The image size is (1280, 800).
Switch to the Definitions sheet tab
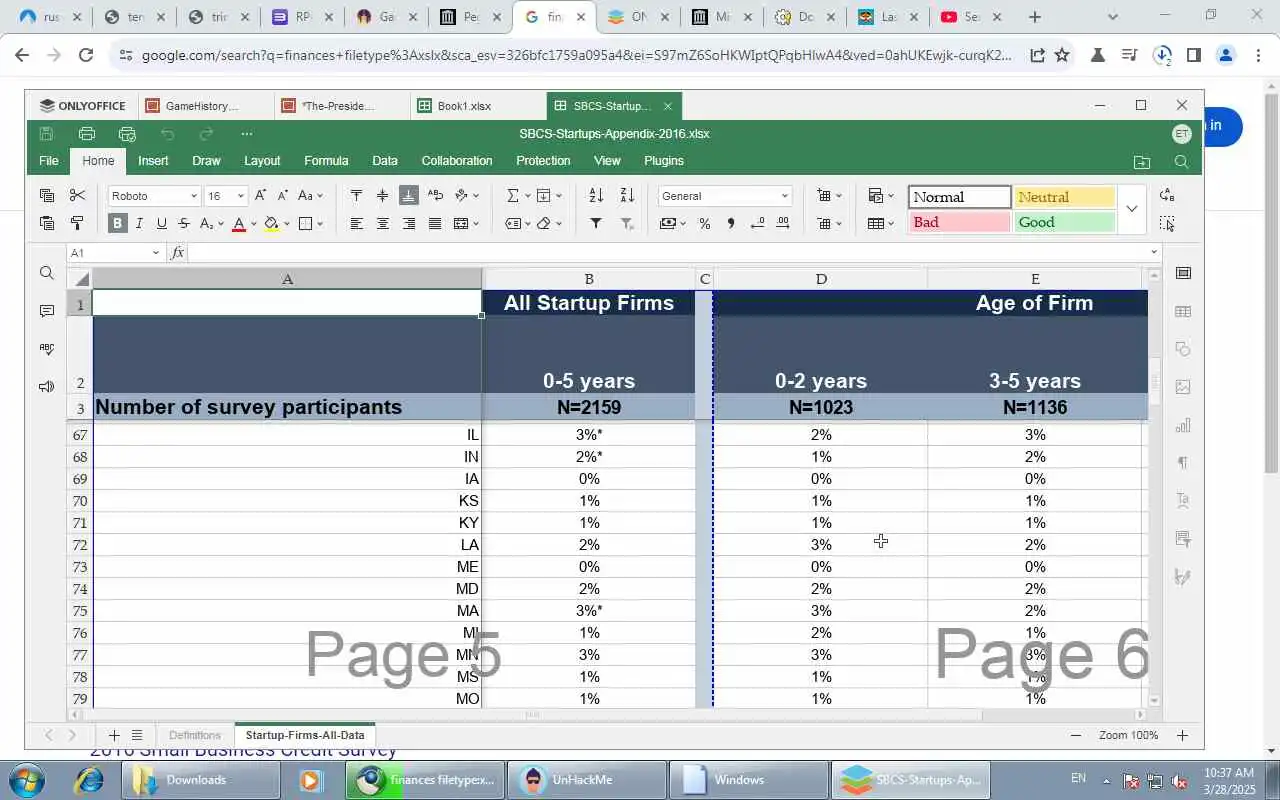[x=195, y=735]
